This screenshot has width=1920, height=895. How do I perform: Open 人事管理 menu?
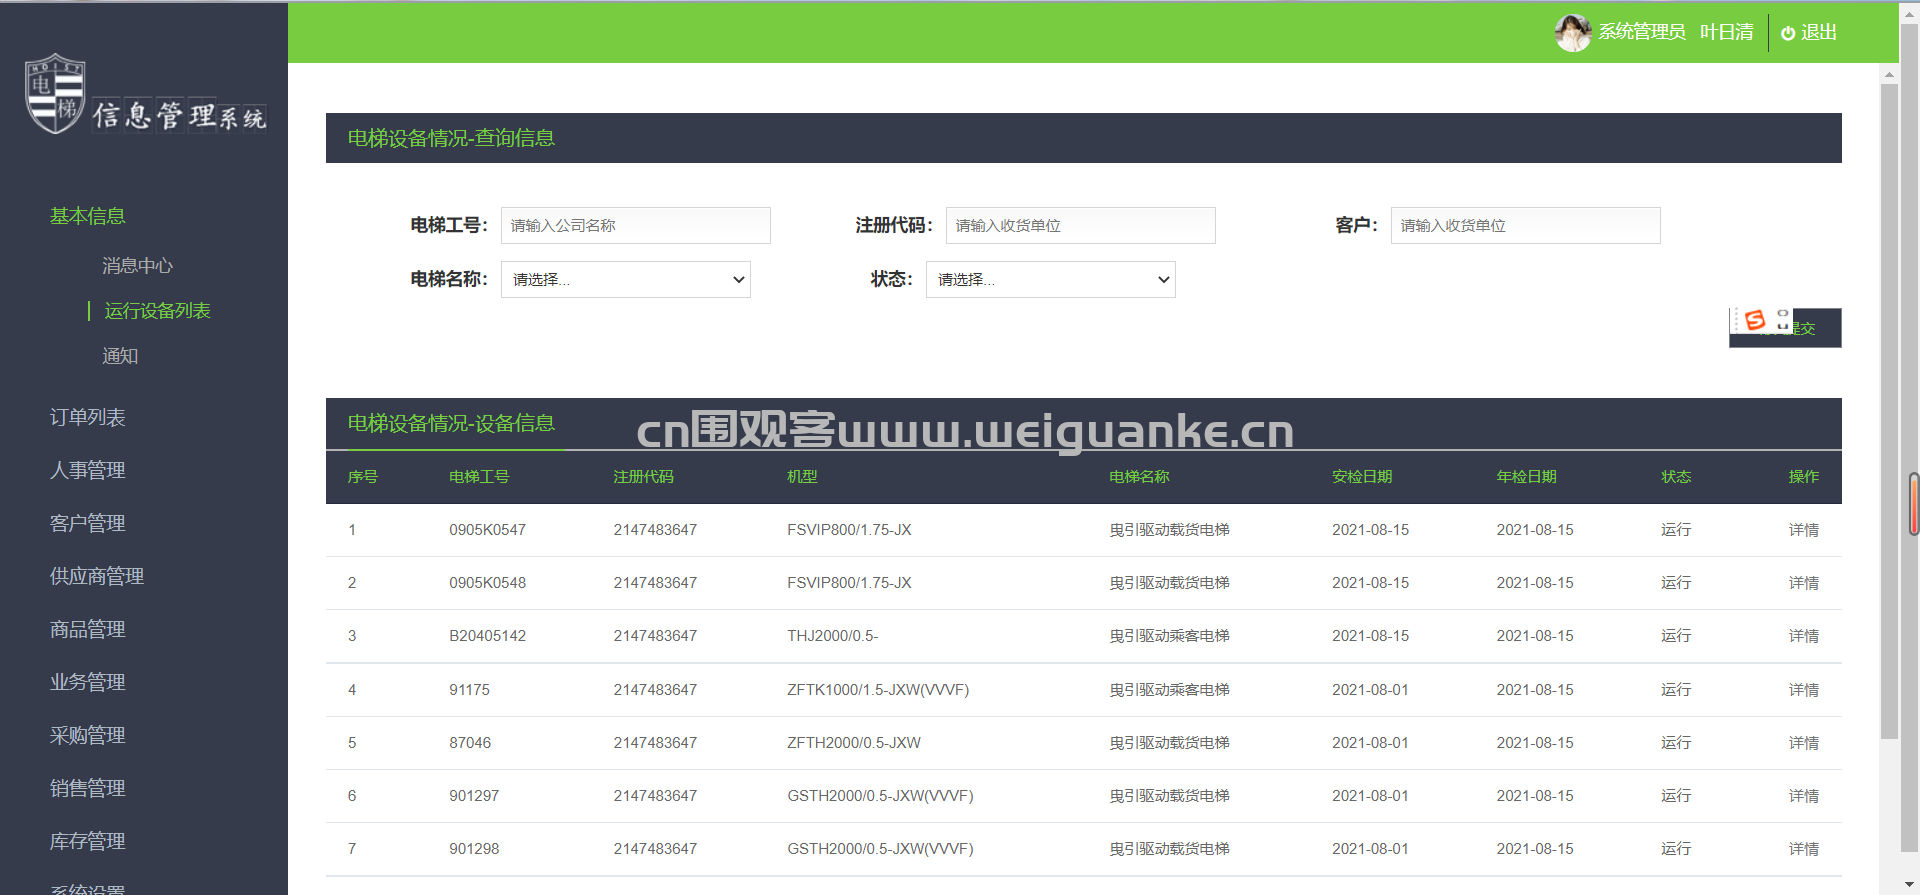click(x=88, y=470)
